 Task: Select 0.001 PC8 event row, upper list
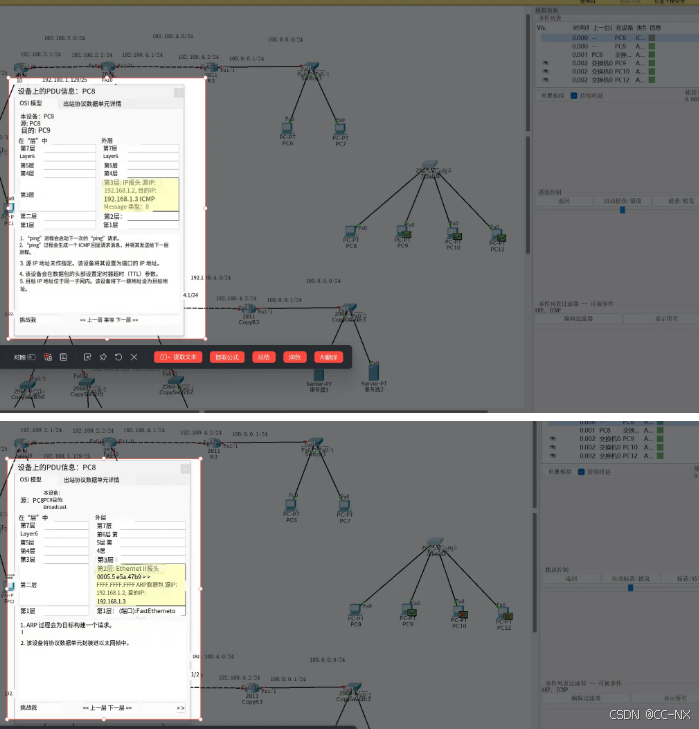click(619, 54)
